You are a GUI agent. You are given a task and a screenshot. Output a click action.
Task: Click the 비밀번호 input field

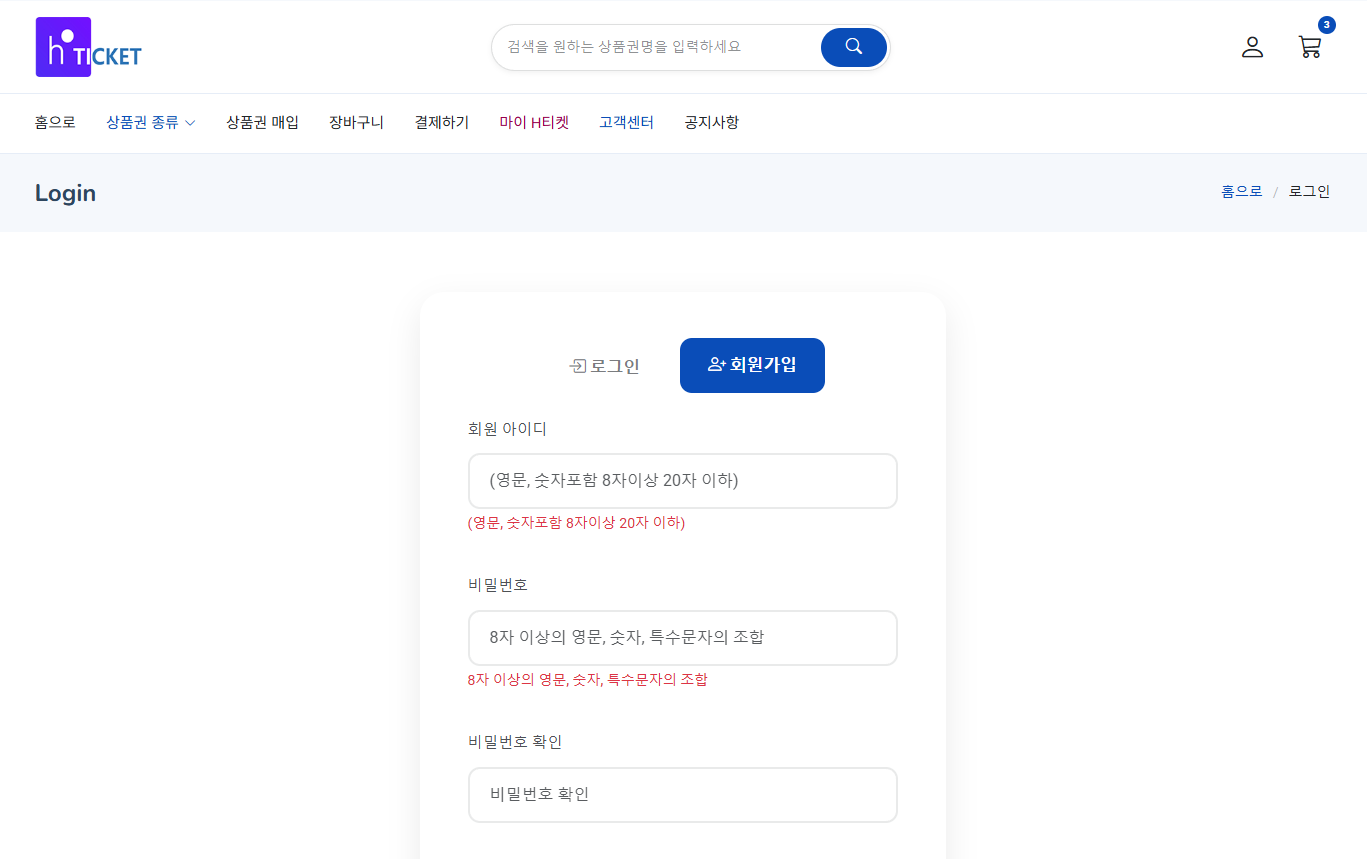coord(683,638)
